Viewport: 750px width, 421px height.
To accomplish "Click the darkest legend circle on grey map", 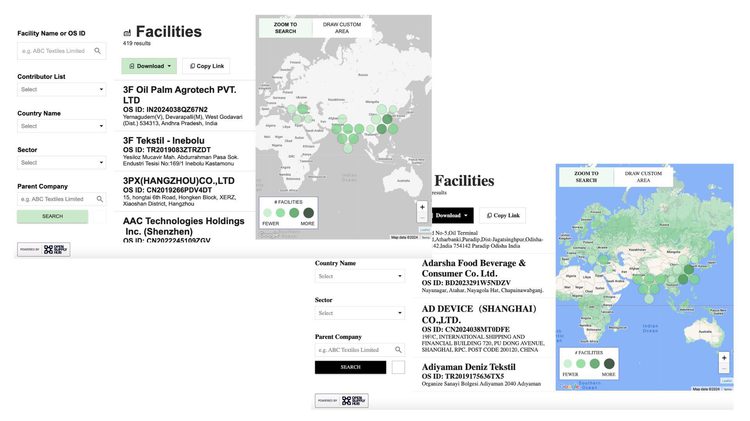I will (309, 213).
